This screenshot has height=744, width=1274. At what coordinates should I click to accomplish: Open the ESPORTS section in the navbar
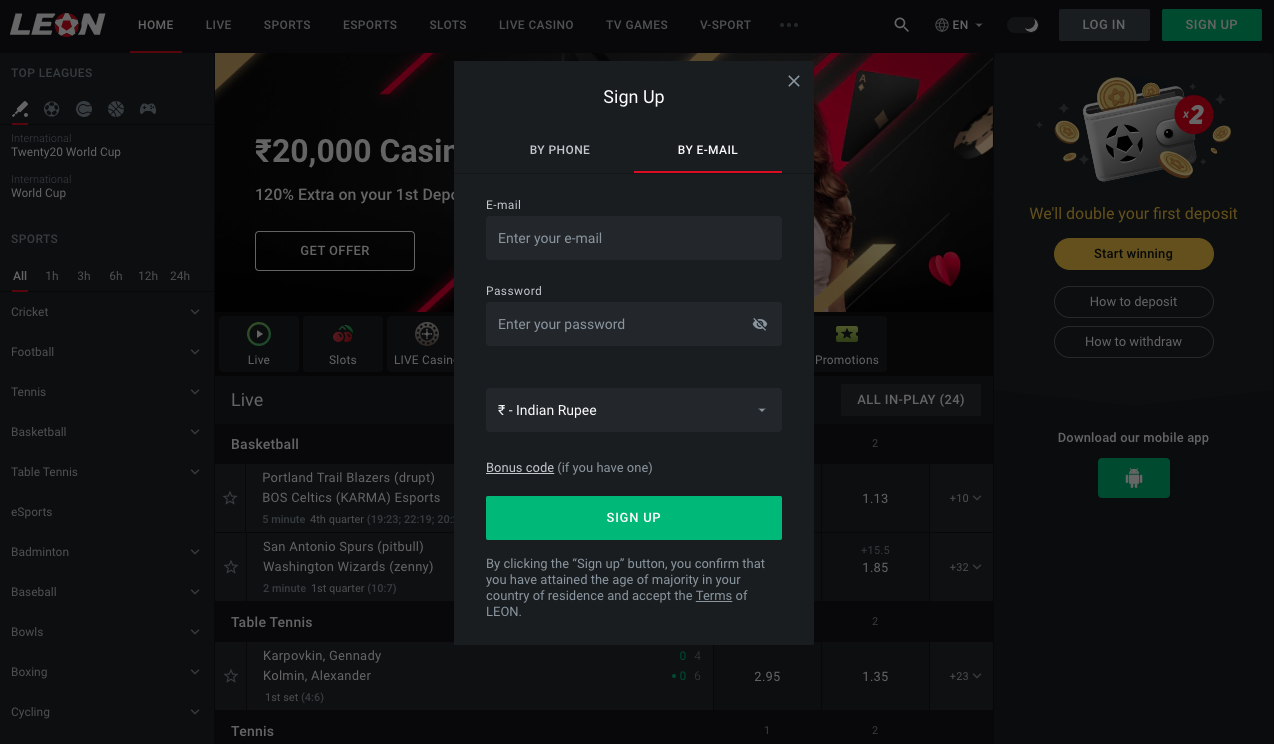[x=369, y=25]
